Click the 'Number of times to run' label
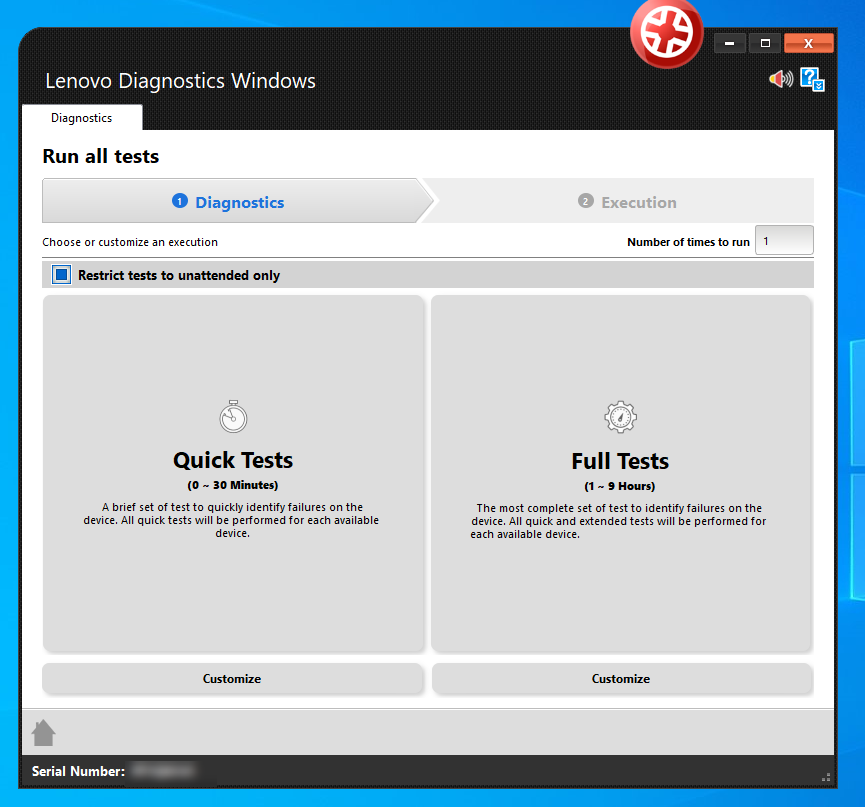 point(688,242)
